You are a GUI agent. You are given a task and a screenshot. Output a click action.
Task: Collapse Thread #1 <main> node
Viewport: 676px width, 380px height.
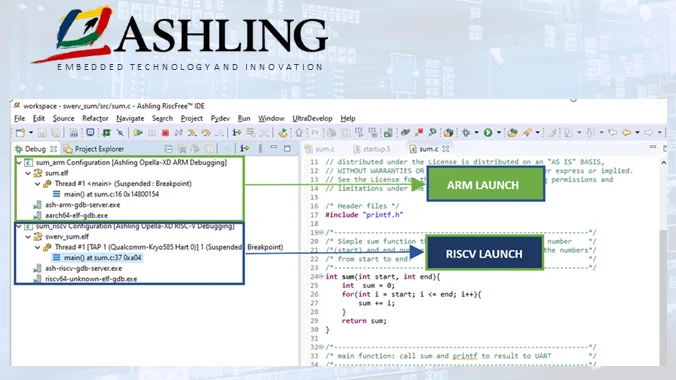[x=38, y=184]
